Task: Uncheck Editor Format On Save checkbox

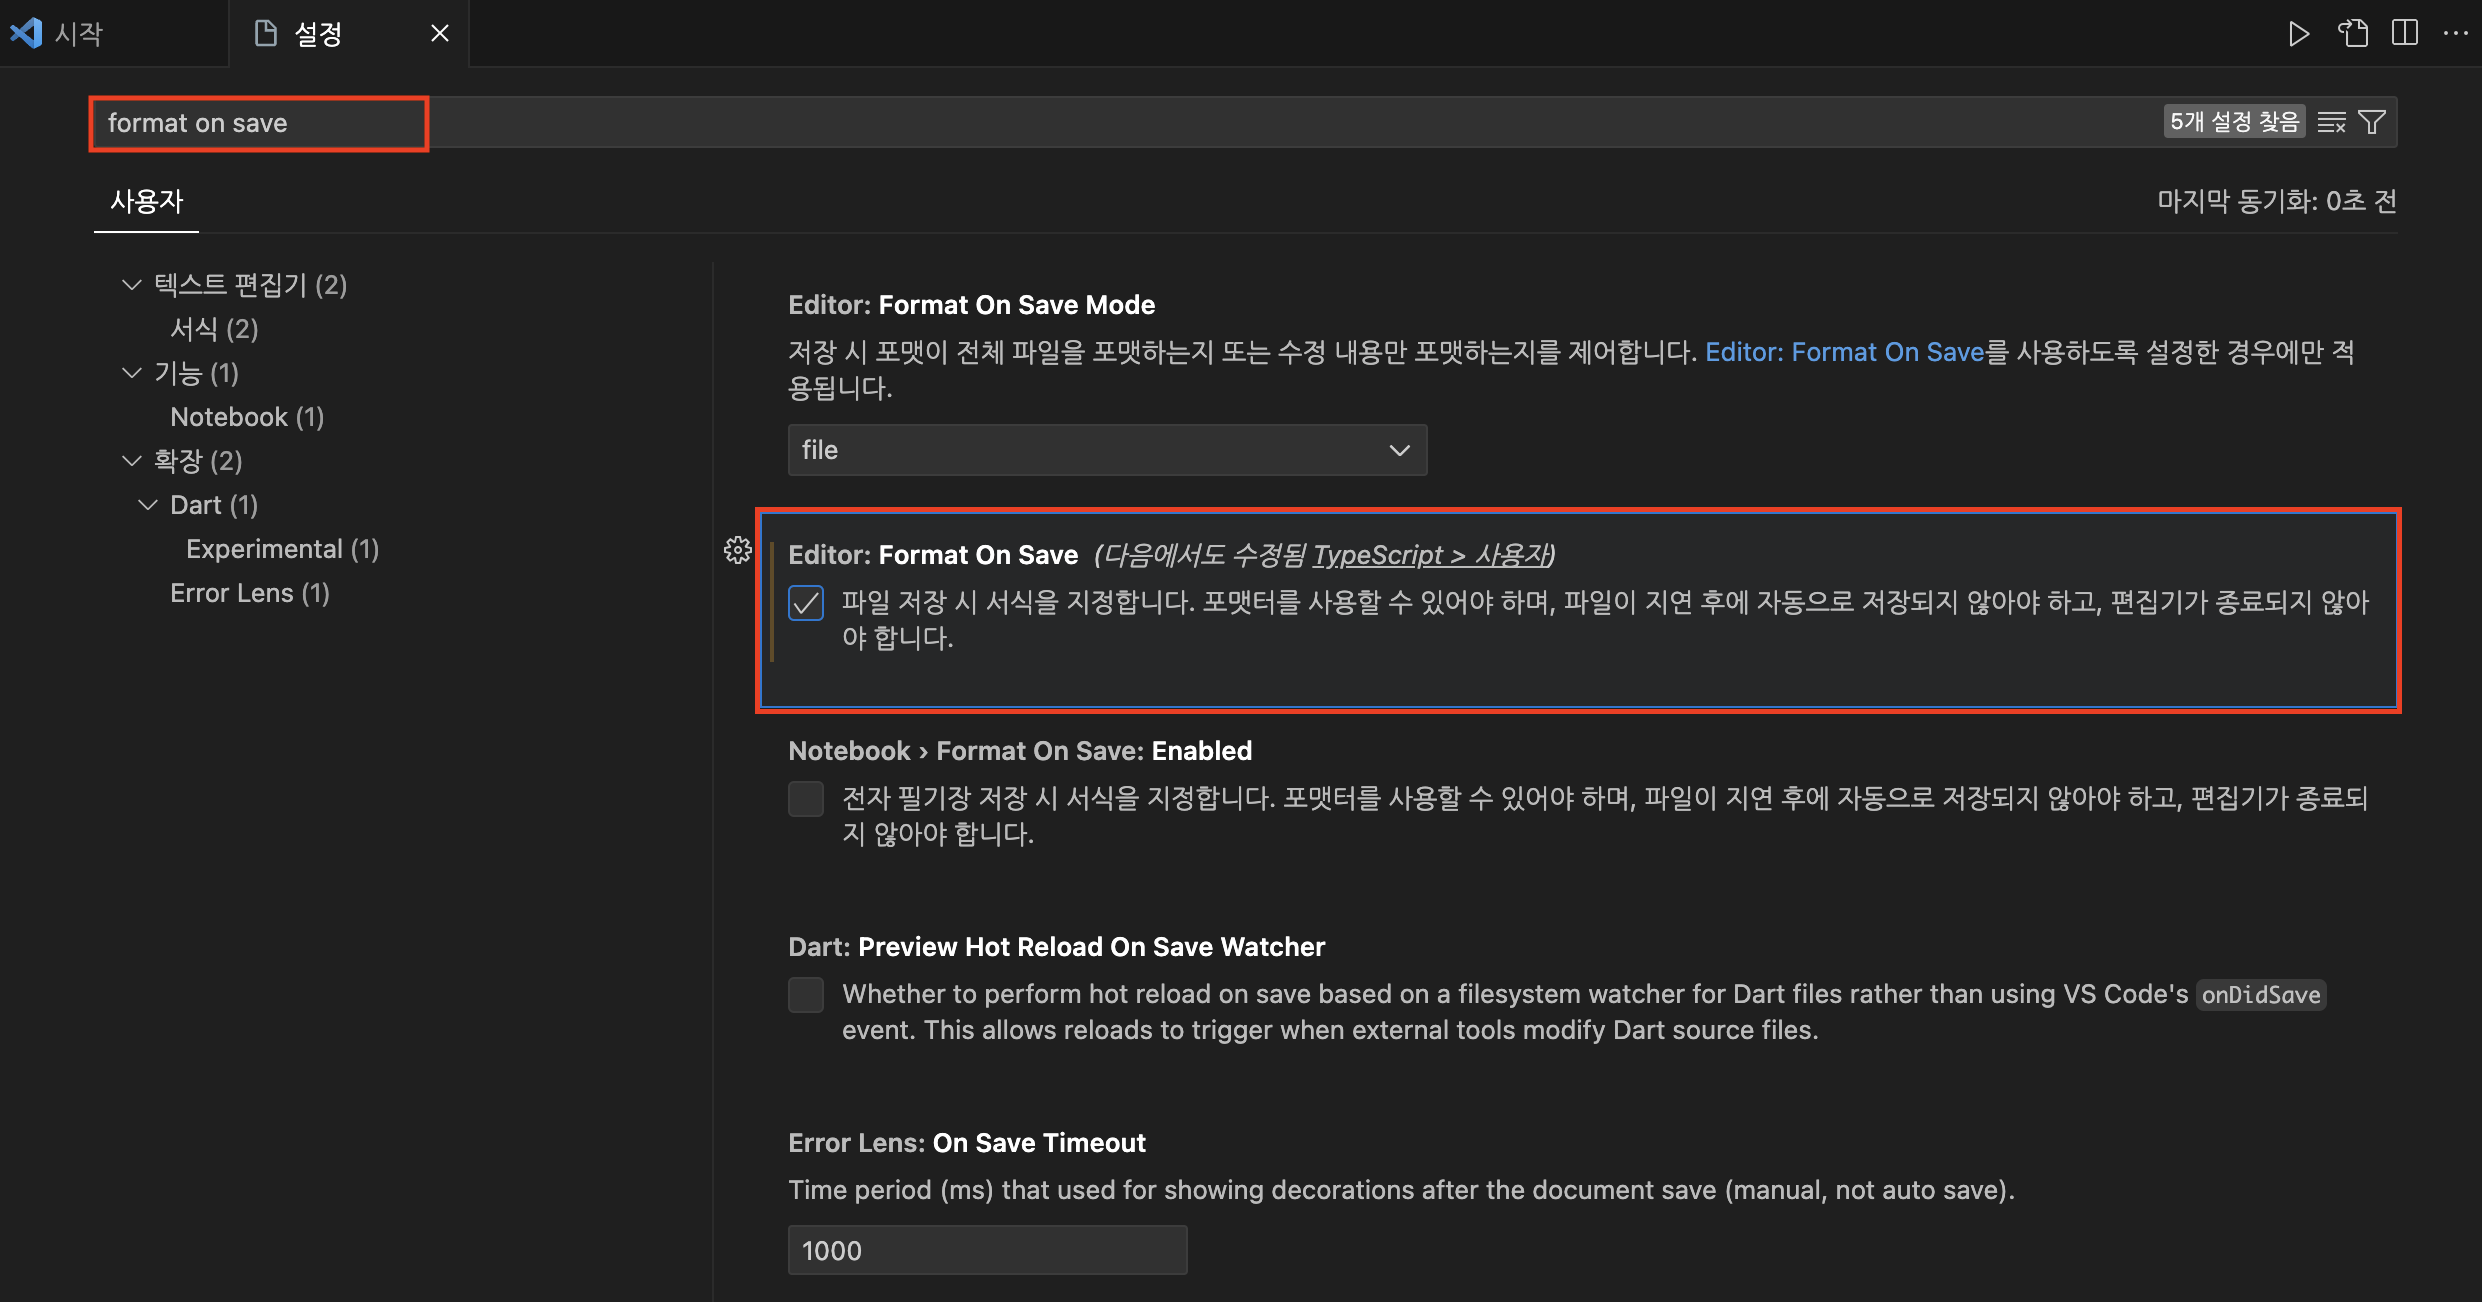Action: [x=806, y=603]
